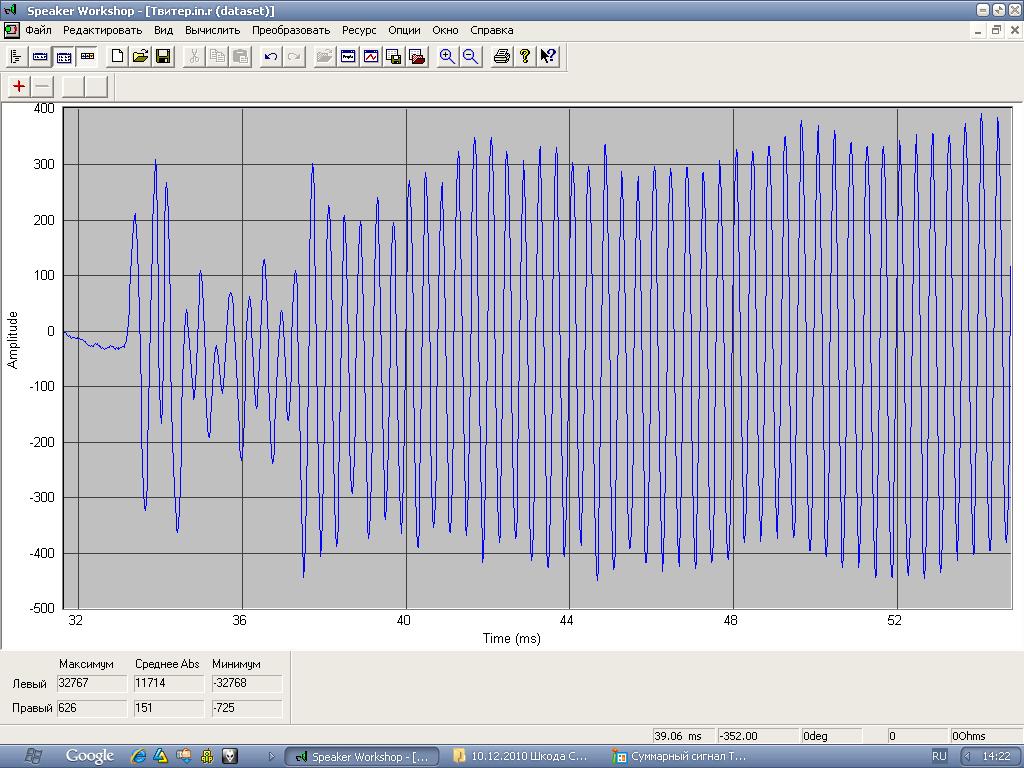1024x768 pixels.
Task: Click the yellow question mark help icon
Action: 525,57
